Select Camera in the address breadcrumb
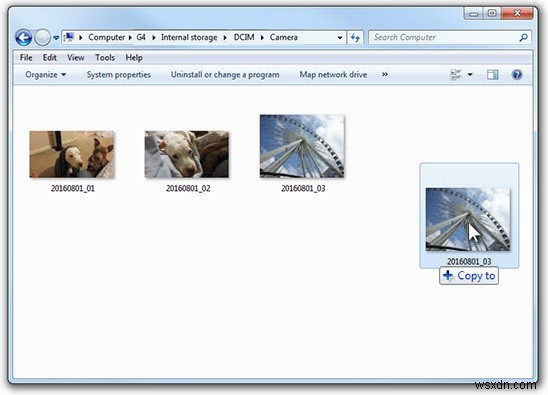 click(283, 37)
